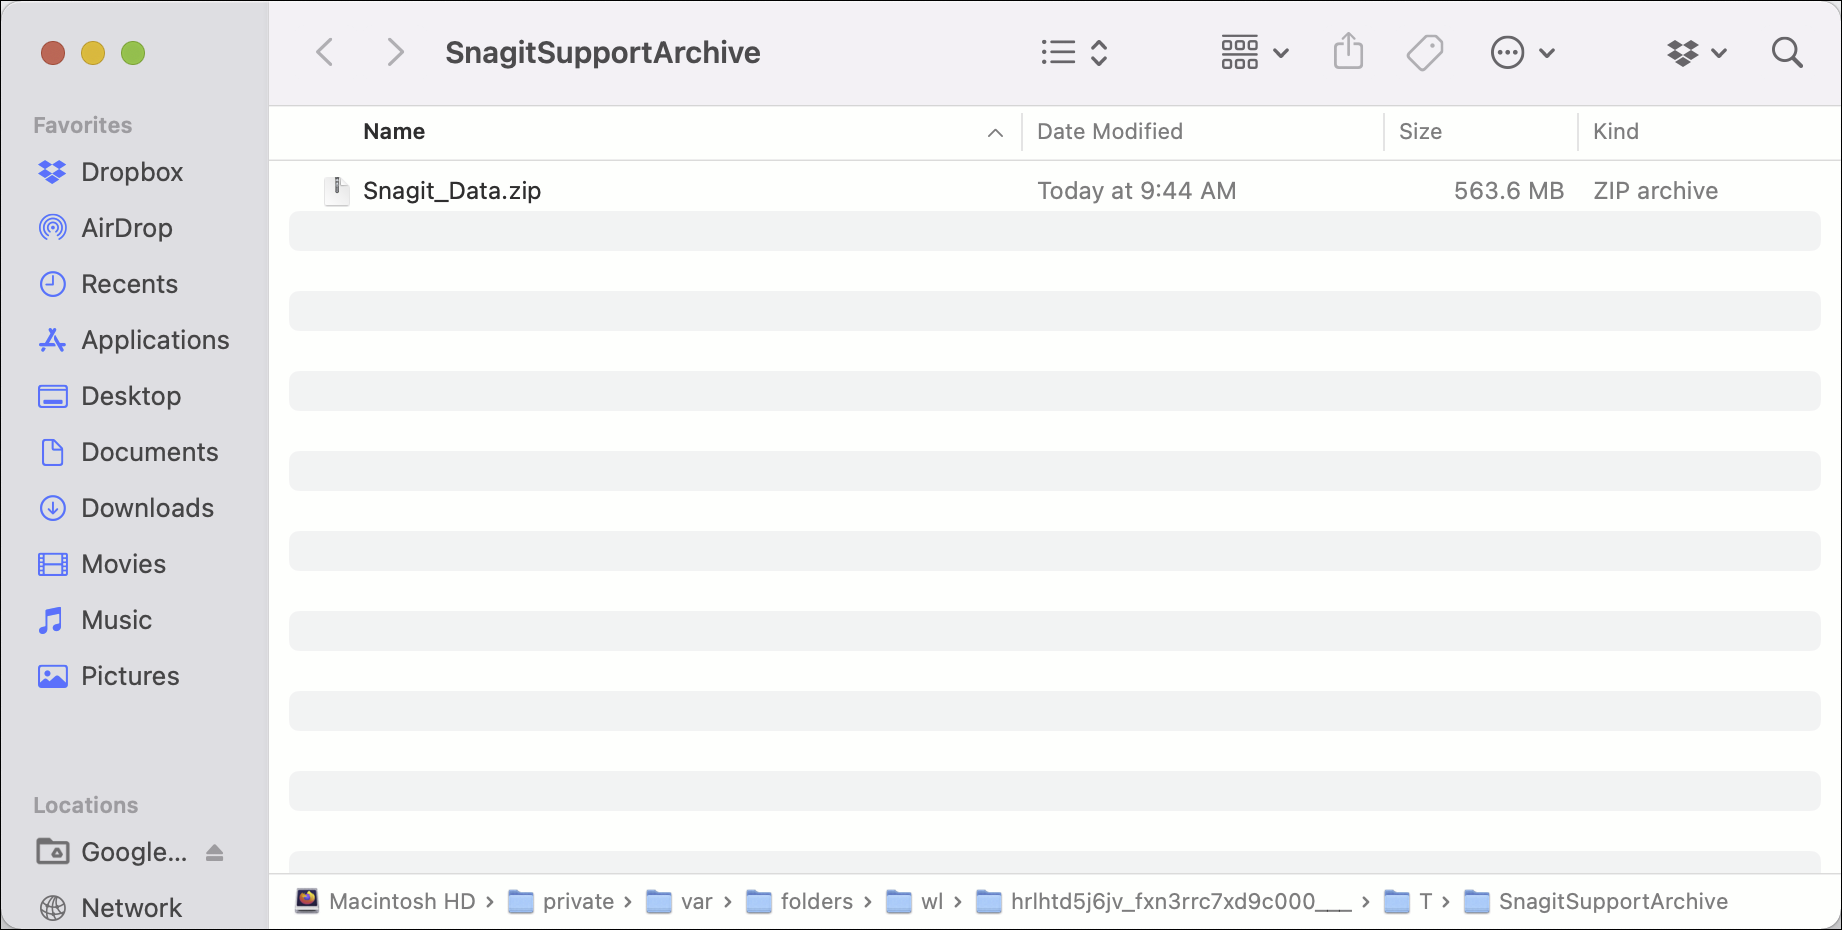Open the Dropbox toolbar dropdown
This screenshot has height=930, width=1842.
1696,52
